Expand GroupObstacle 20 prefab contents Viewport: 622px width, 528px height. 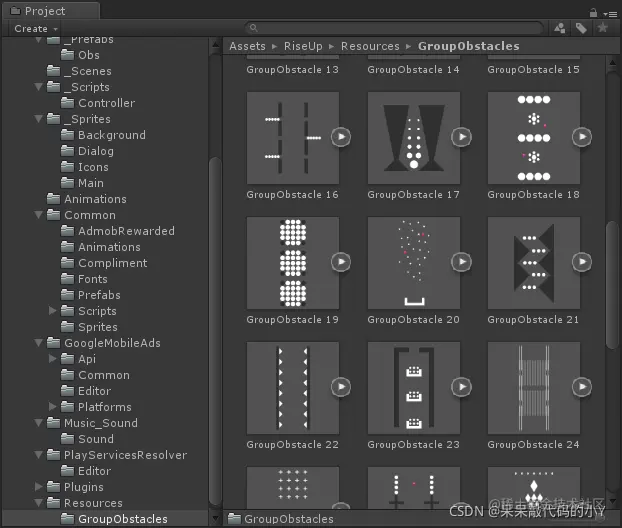click(461, 262)
